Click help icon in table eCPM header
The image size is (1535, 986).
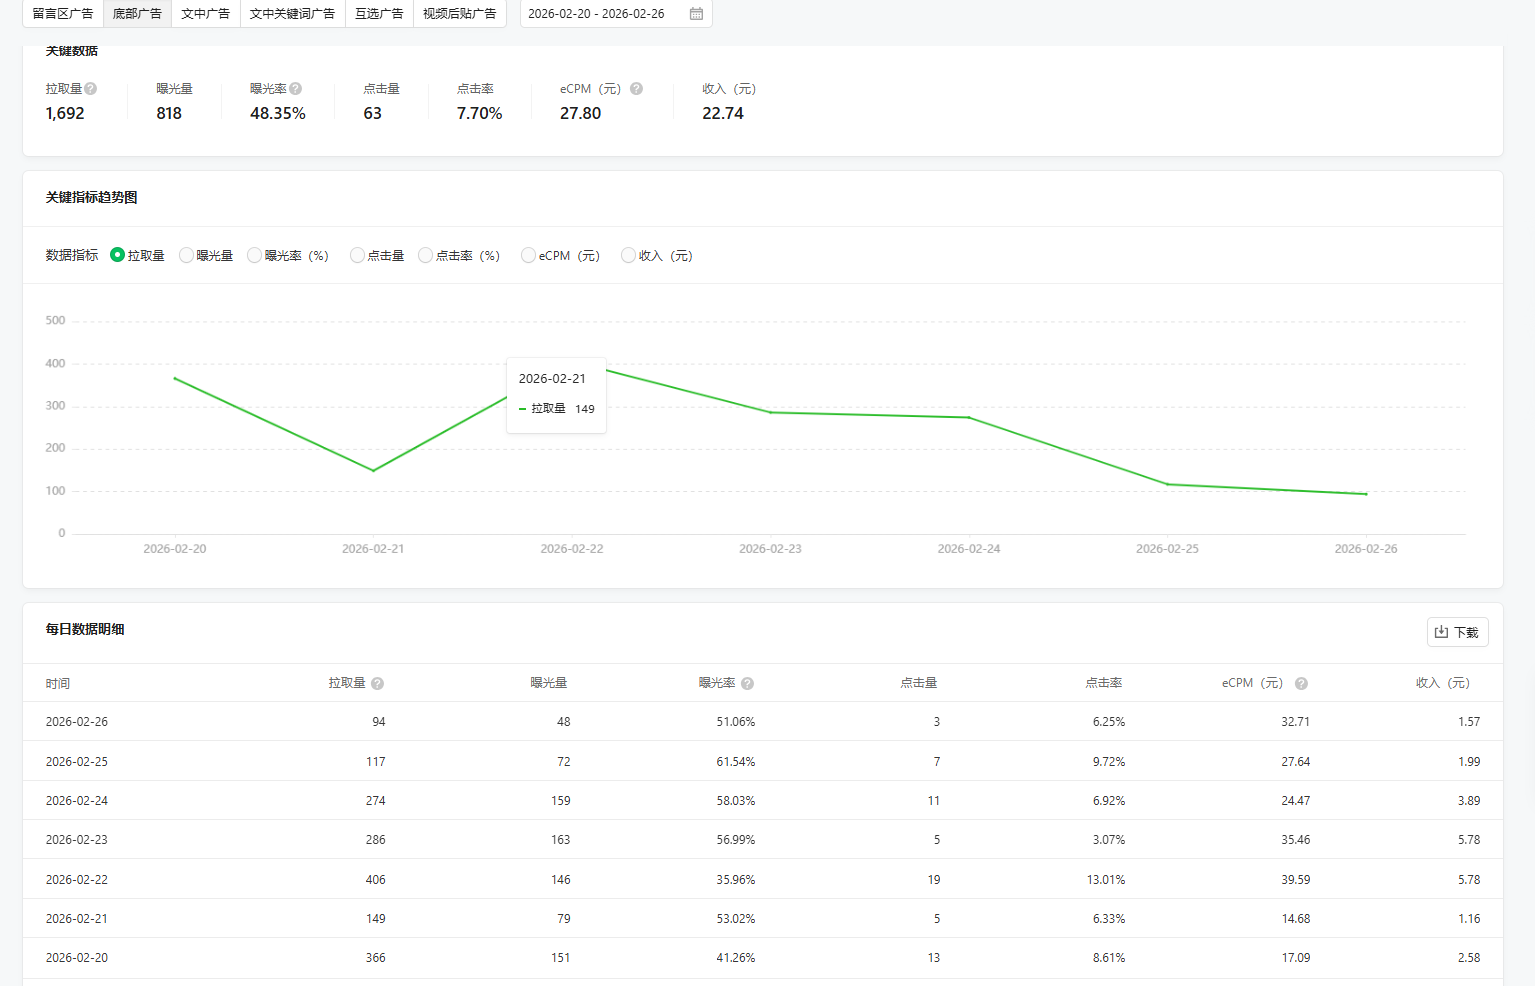1301,684
